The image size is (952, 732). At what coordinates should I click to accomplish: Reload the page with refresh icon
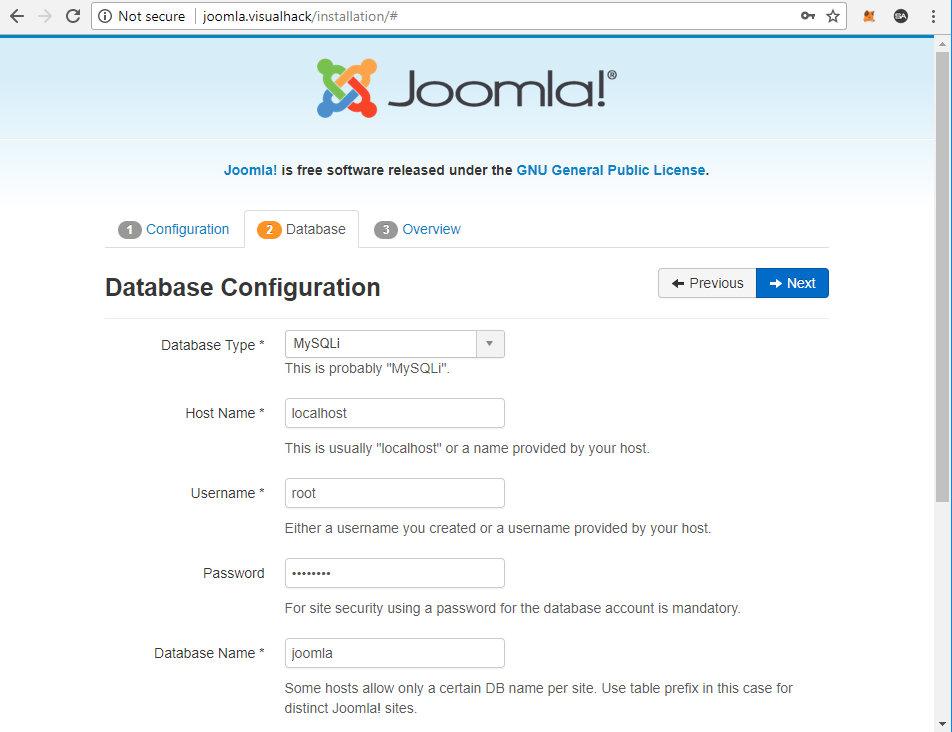pos(73,16)
